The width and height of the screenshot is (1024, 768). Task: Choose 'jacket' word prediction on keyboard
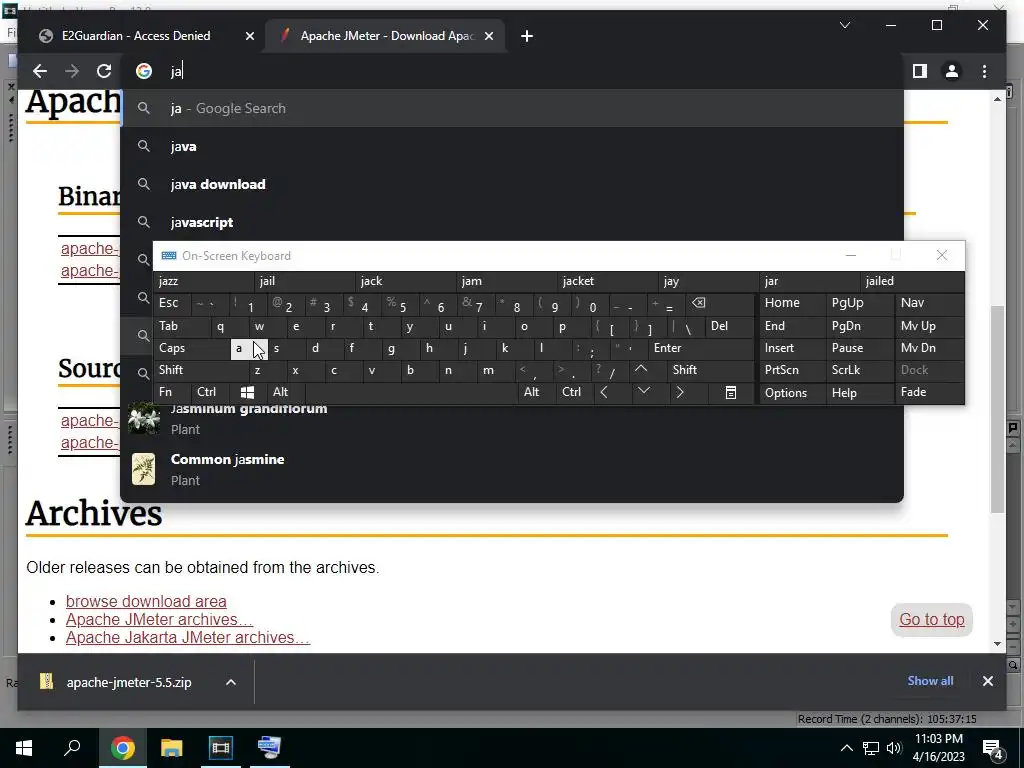[608, 281]
